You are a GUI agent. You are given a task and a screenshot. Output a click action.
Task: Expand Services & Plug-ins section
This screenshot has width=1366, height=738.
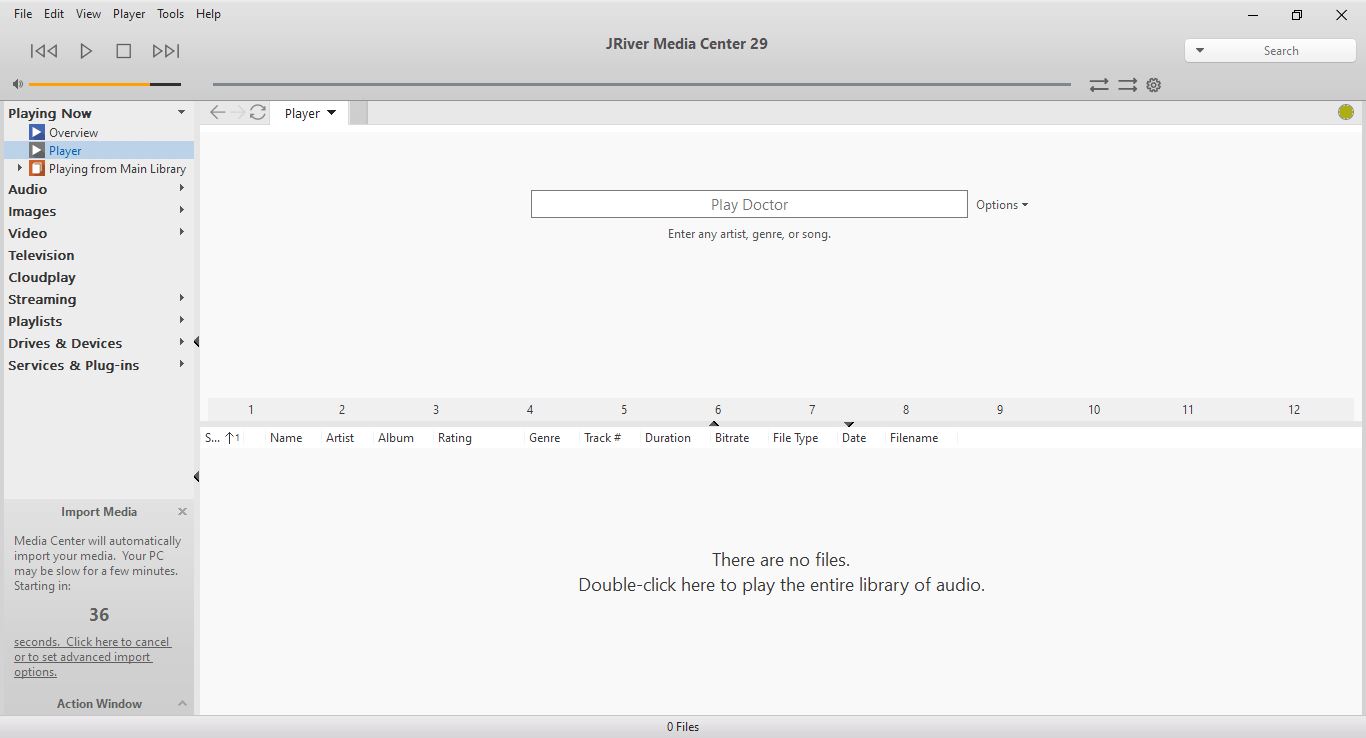point(181,364)
